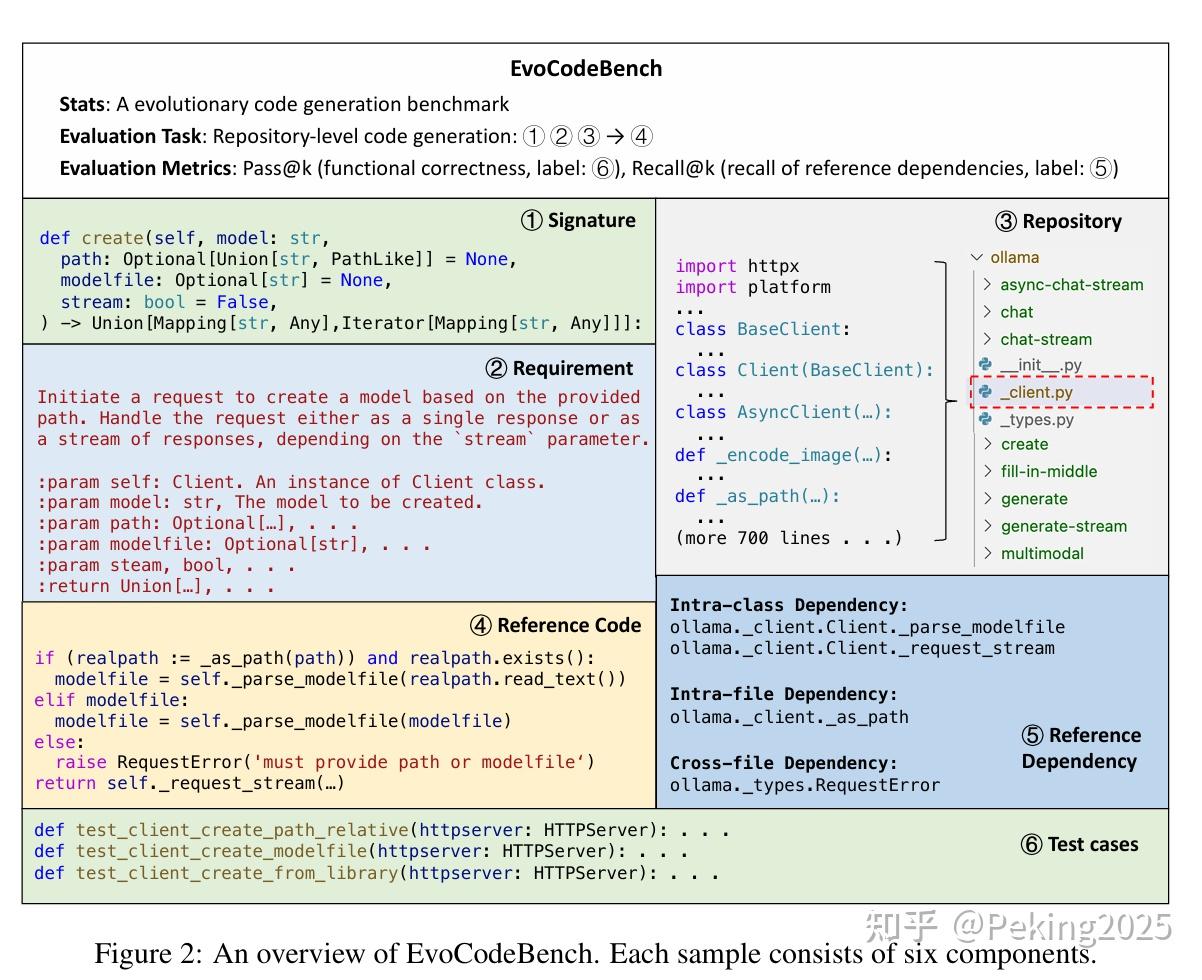Click the 'Intra-file Dependency:' label

click(784, 694)
